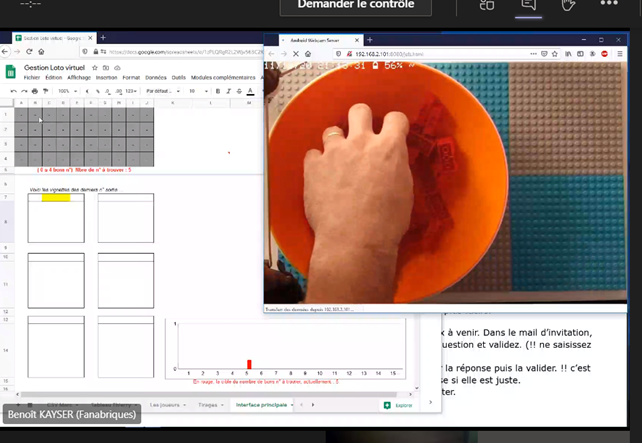Open the Outils menu
Screen dimensions: 642x443
coord(179,77)
